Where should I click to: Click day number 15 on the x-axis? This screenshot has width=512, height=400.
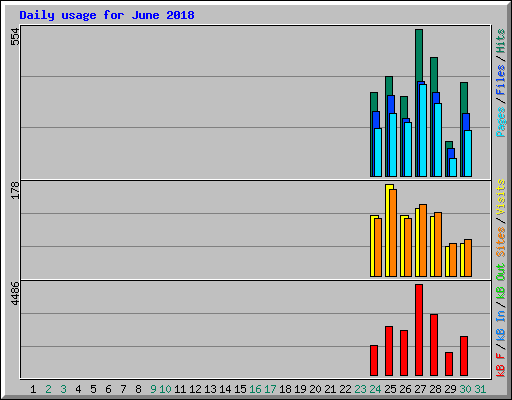[240, 389]
